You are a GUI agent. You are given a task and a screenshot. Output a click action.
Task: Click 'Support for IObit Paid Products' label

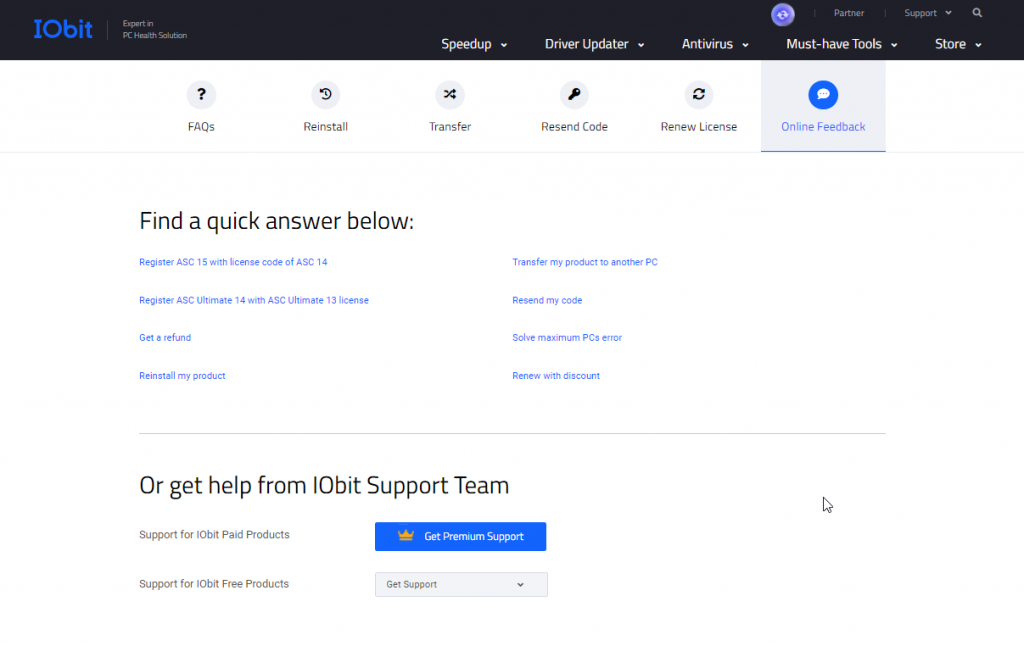pos(214,534)
